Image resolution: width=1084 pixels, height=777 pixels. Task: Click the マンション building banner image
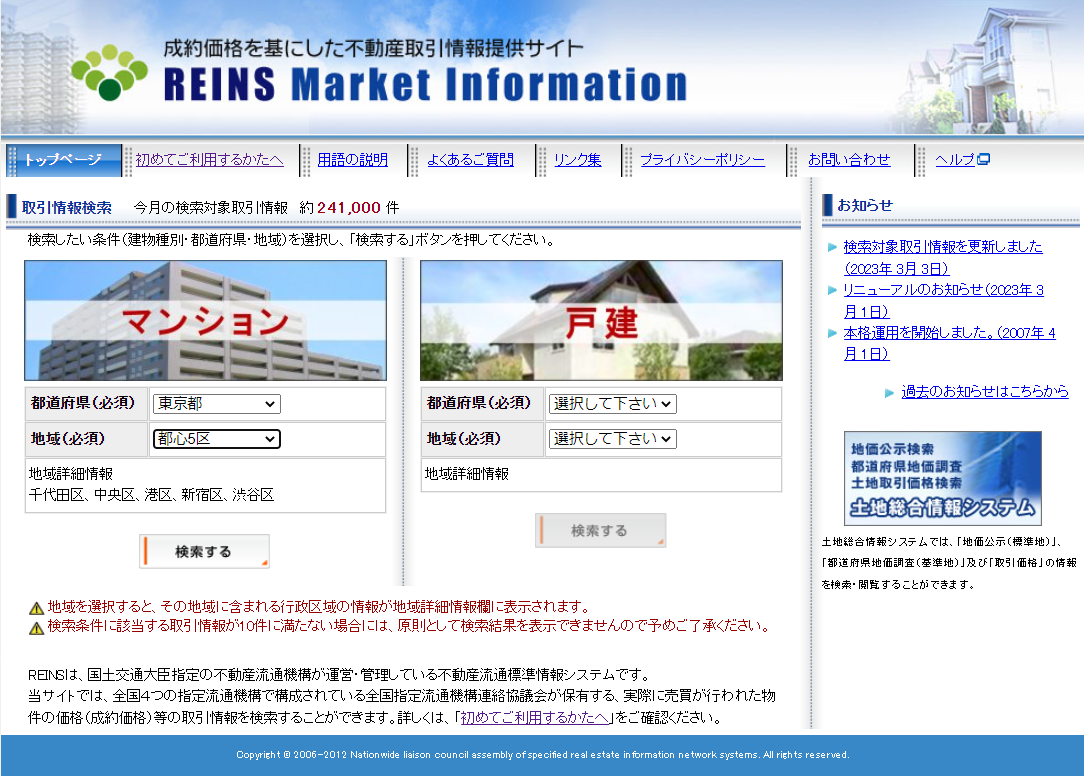pos(205,321)
